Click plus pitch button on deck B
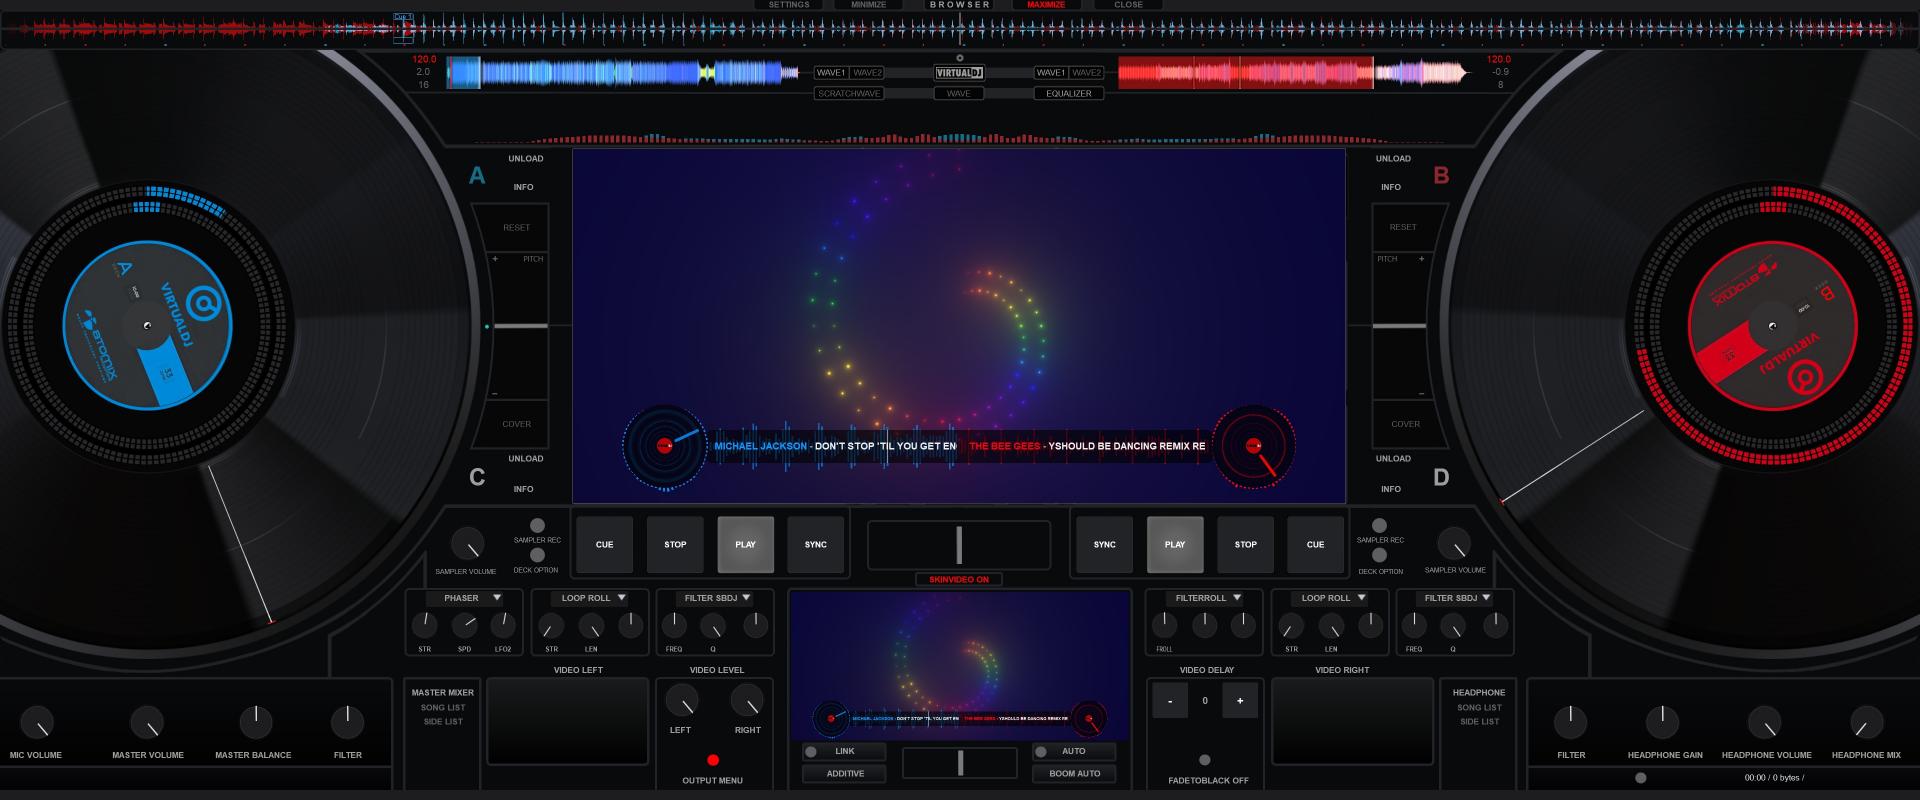Screen dimensions: 1920x800 point(1421,259)
